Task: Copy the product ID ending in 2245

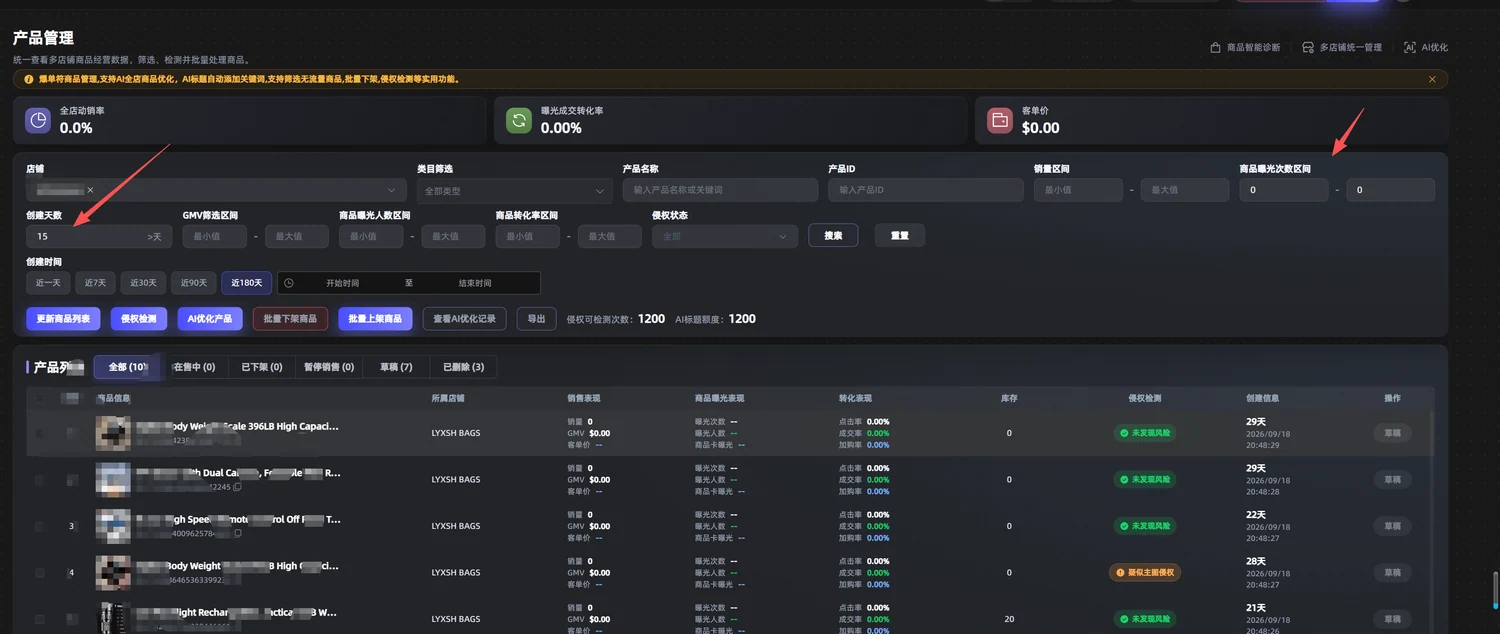Action: tap(237, 487)
